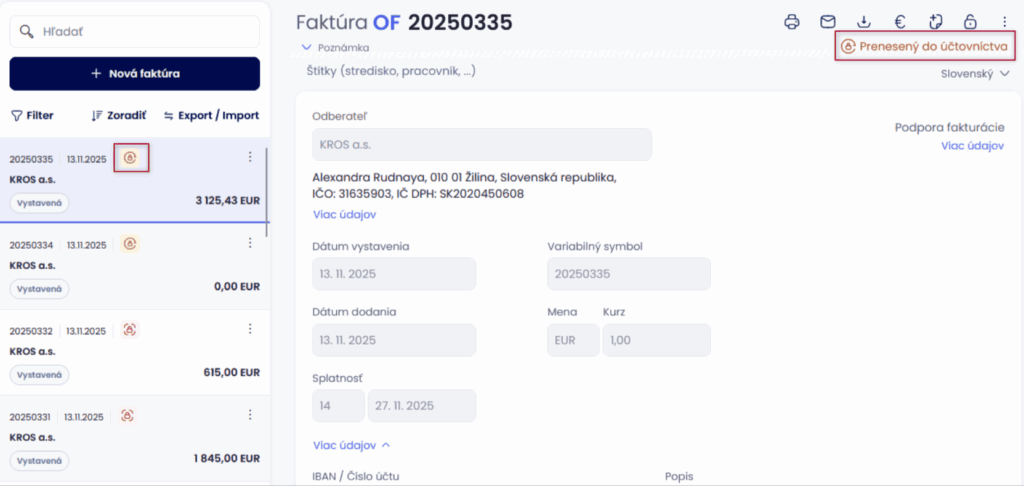The height and width of the screenshot is (486, 1024).
Task: Open Export / Import menu
Action: click(x=211, y=115)
